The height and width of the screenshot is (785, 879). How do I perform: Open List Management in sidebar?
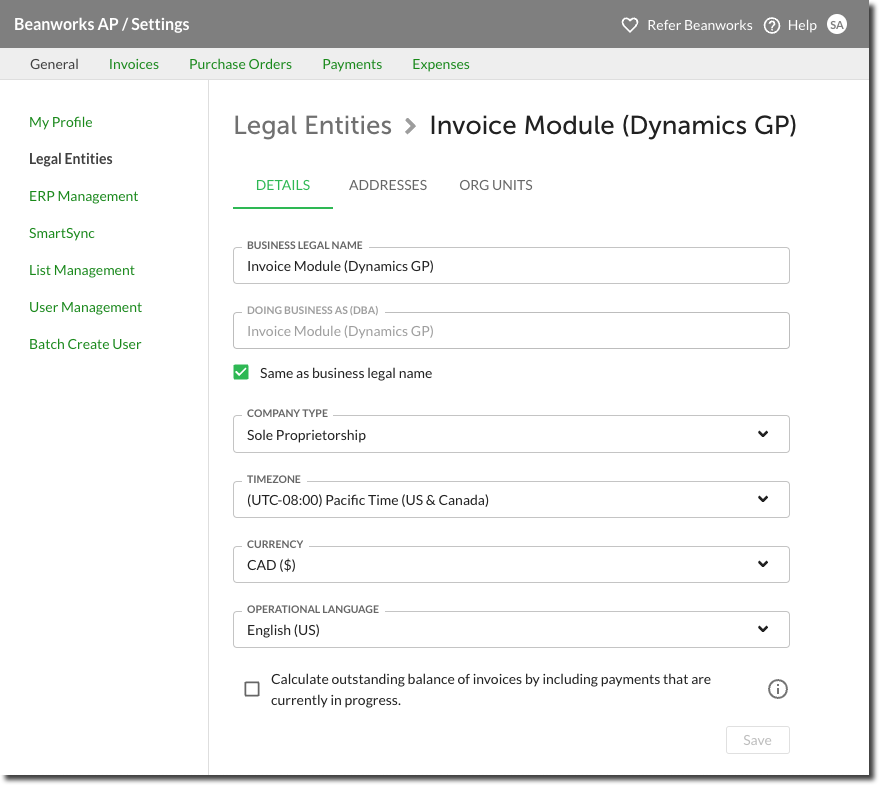tap(82, 270)
